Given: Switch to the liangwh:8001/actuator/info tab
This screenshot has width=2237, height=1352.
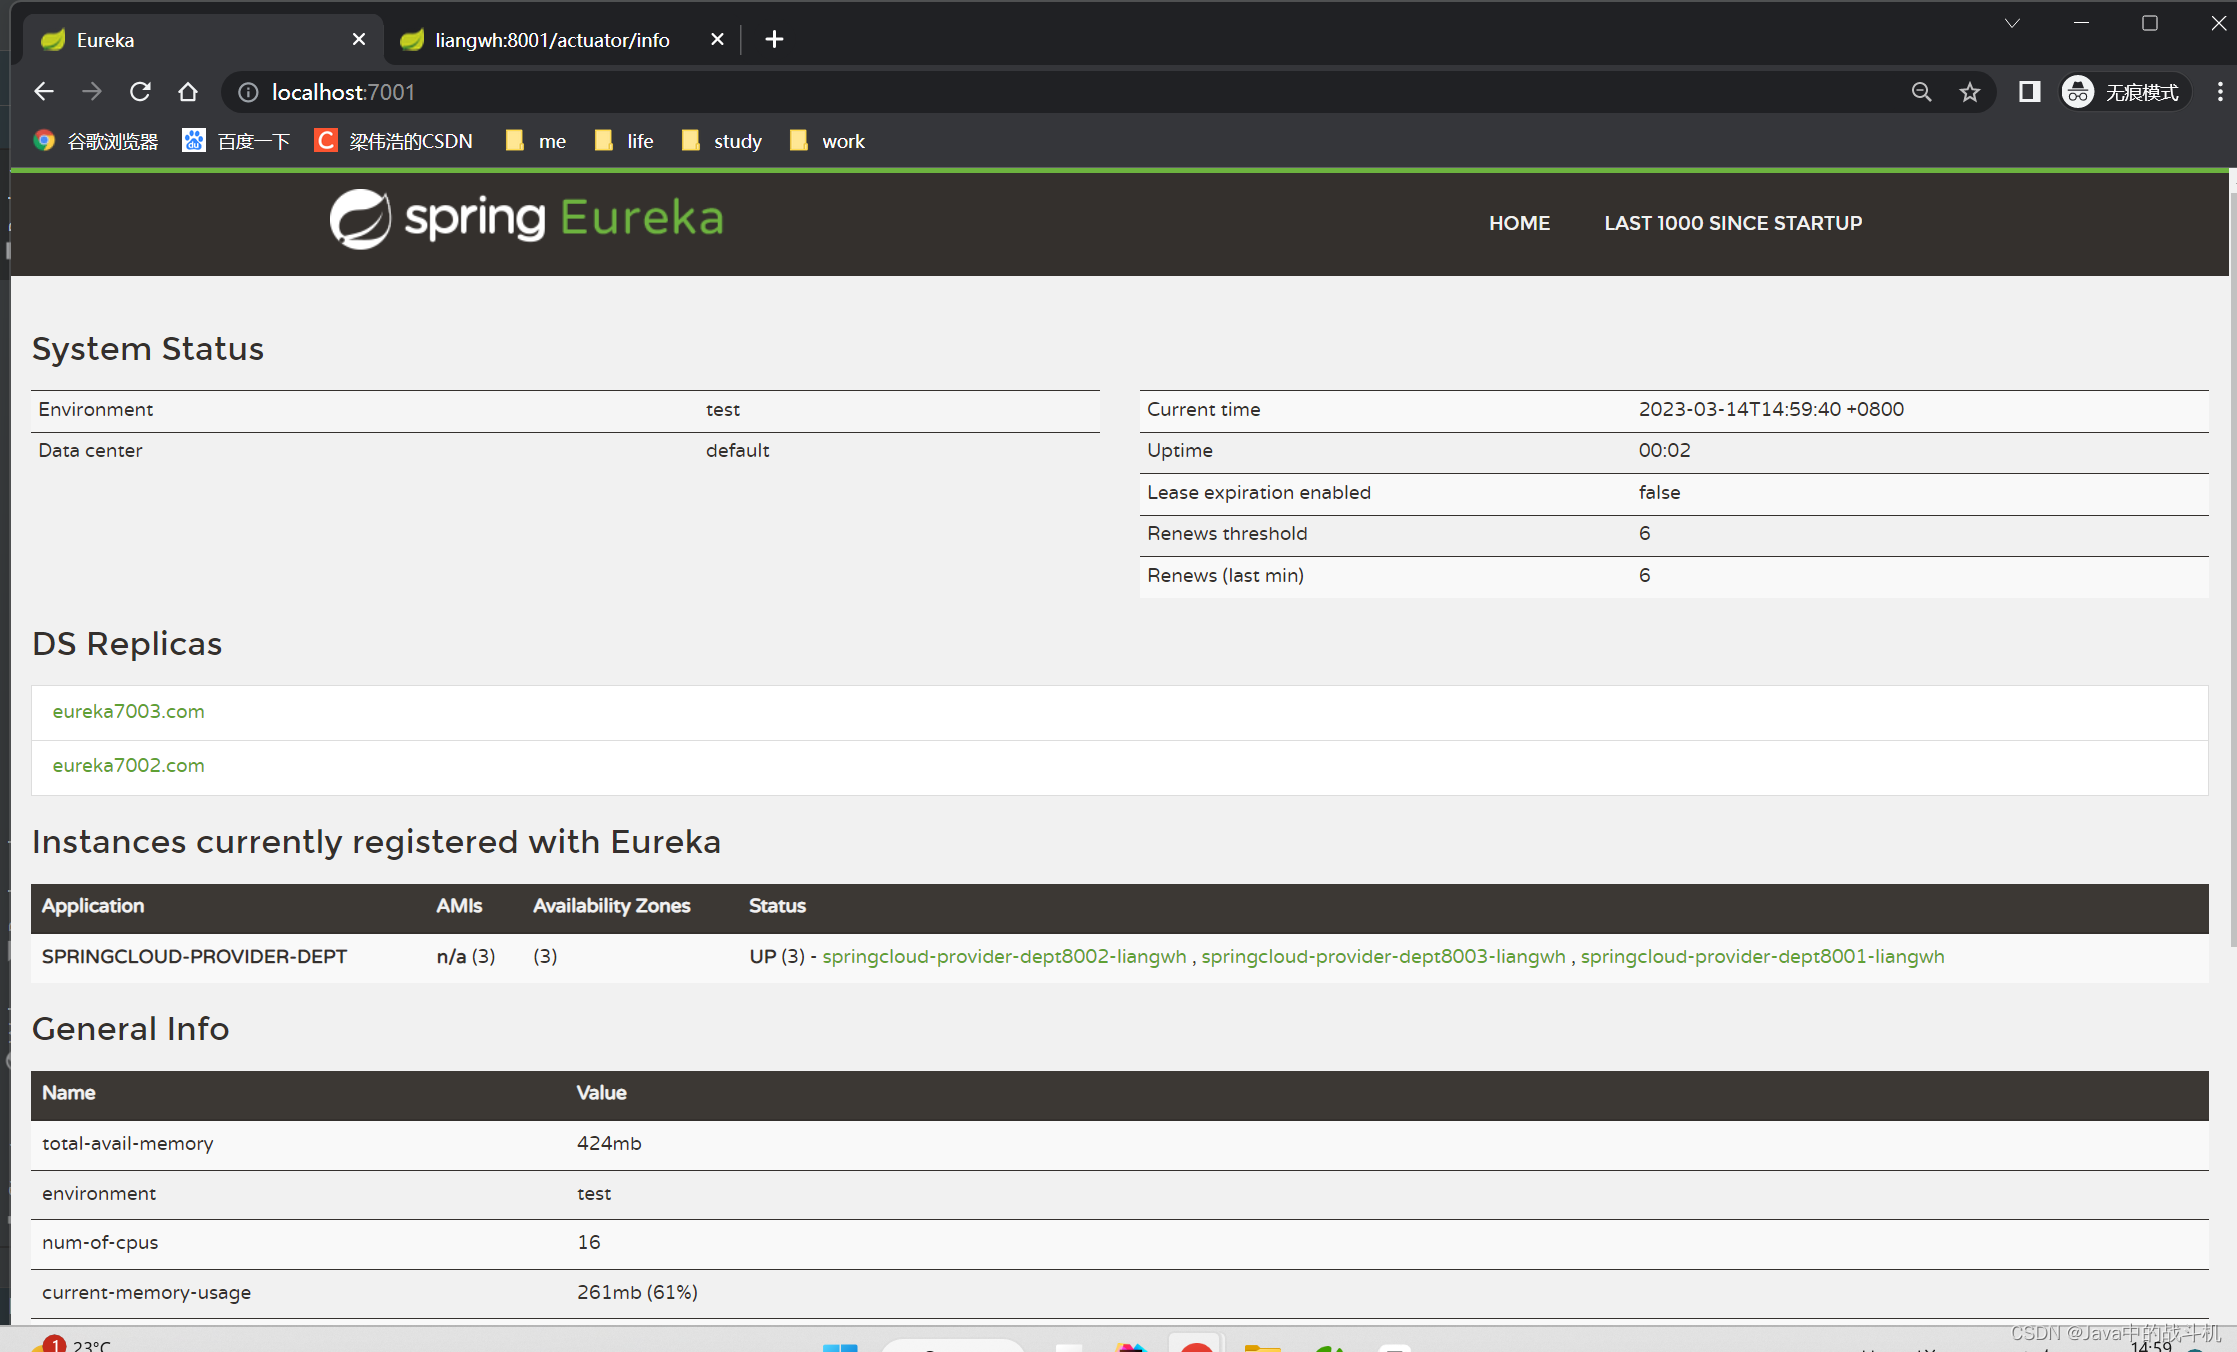Looking at the screenshot, I should [x=552, y=40].
